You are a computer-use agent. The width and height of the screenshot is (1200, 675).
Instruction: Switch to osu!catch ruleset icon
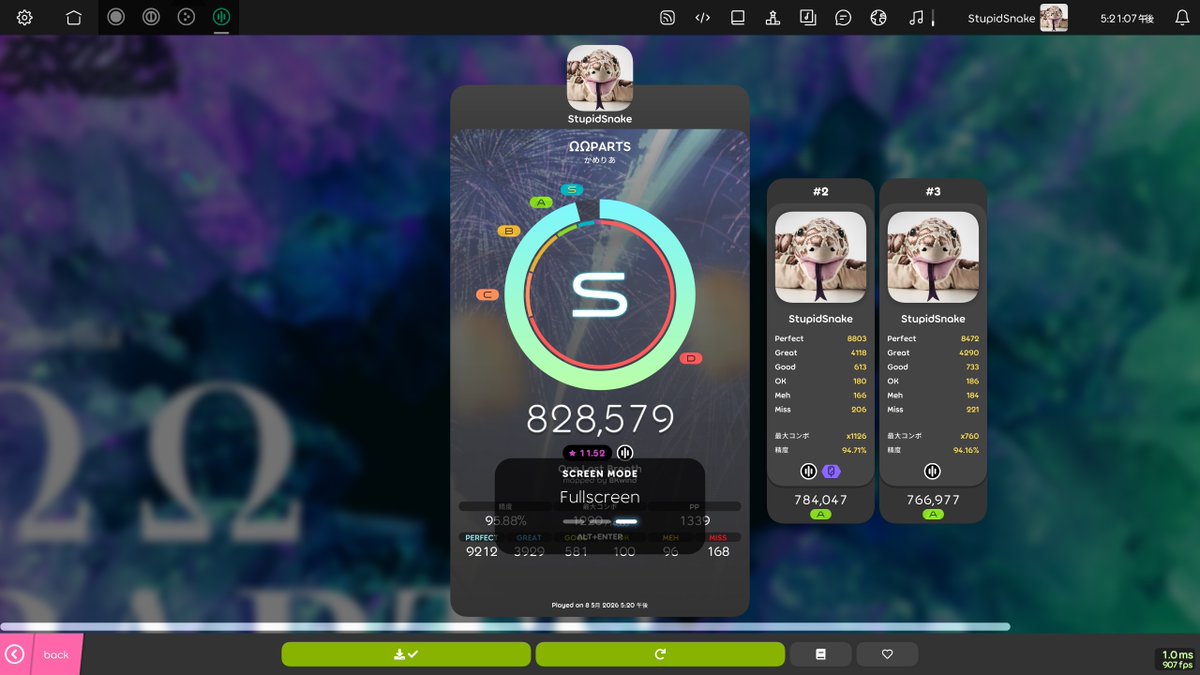click(186, 17)
